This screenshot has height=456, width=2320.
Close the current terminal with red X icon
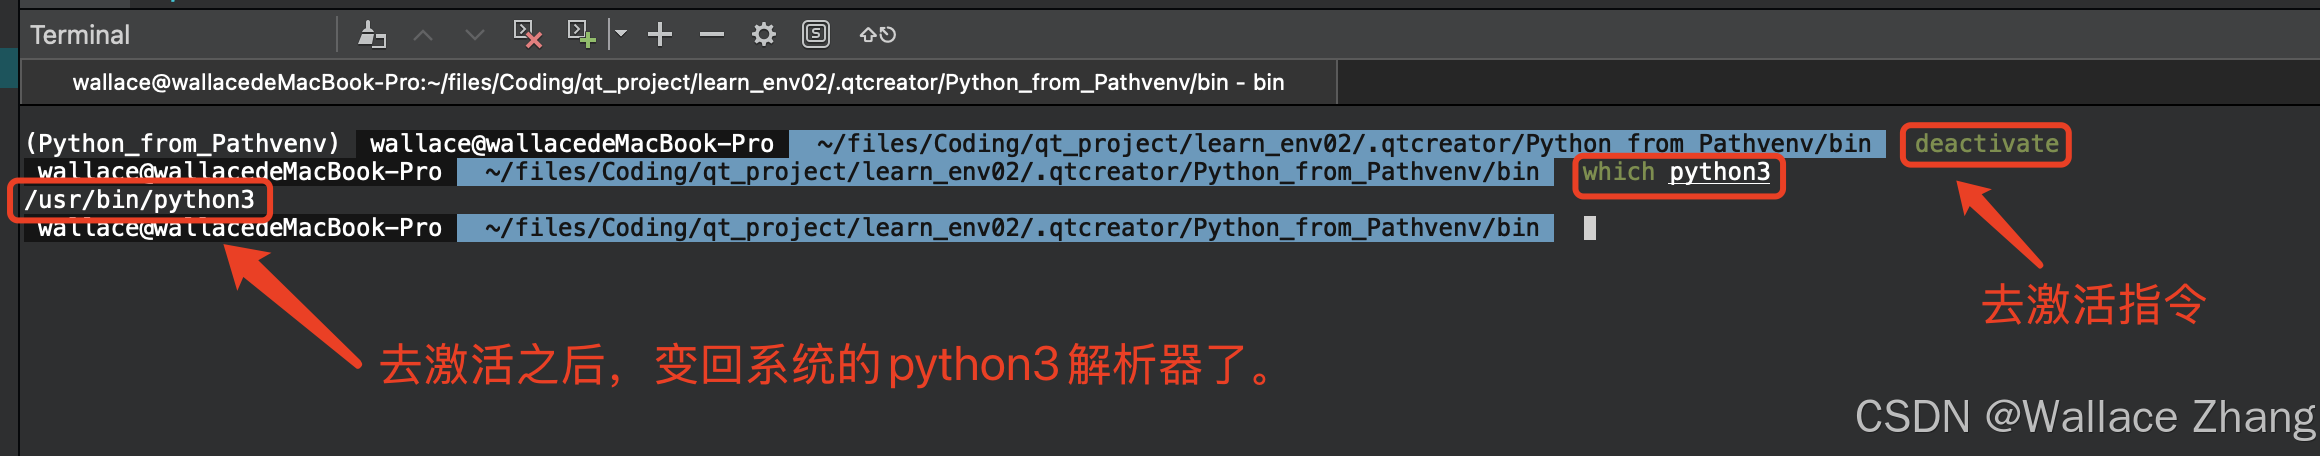point(527,34)
